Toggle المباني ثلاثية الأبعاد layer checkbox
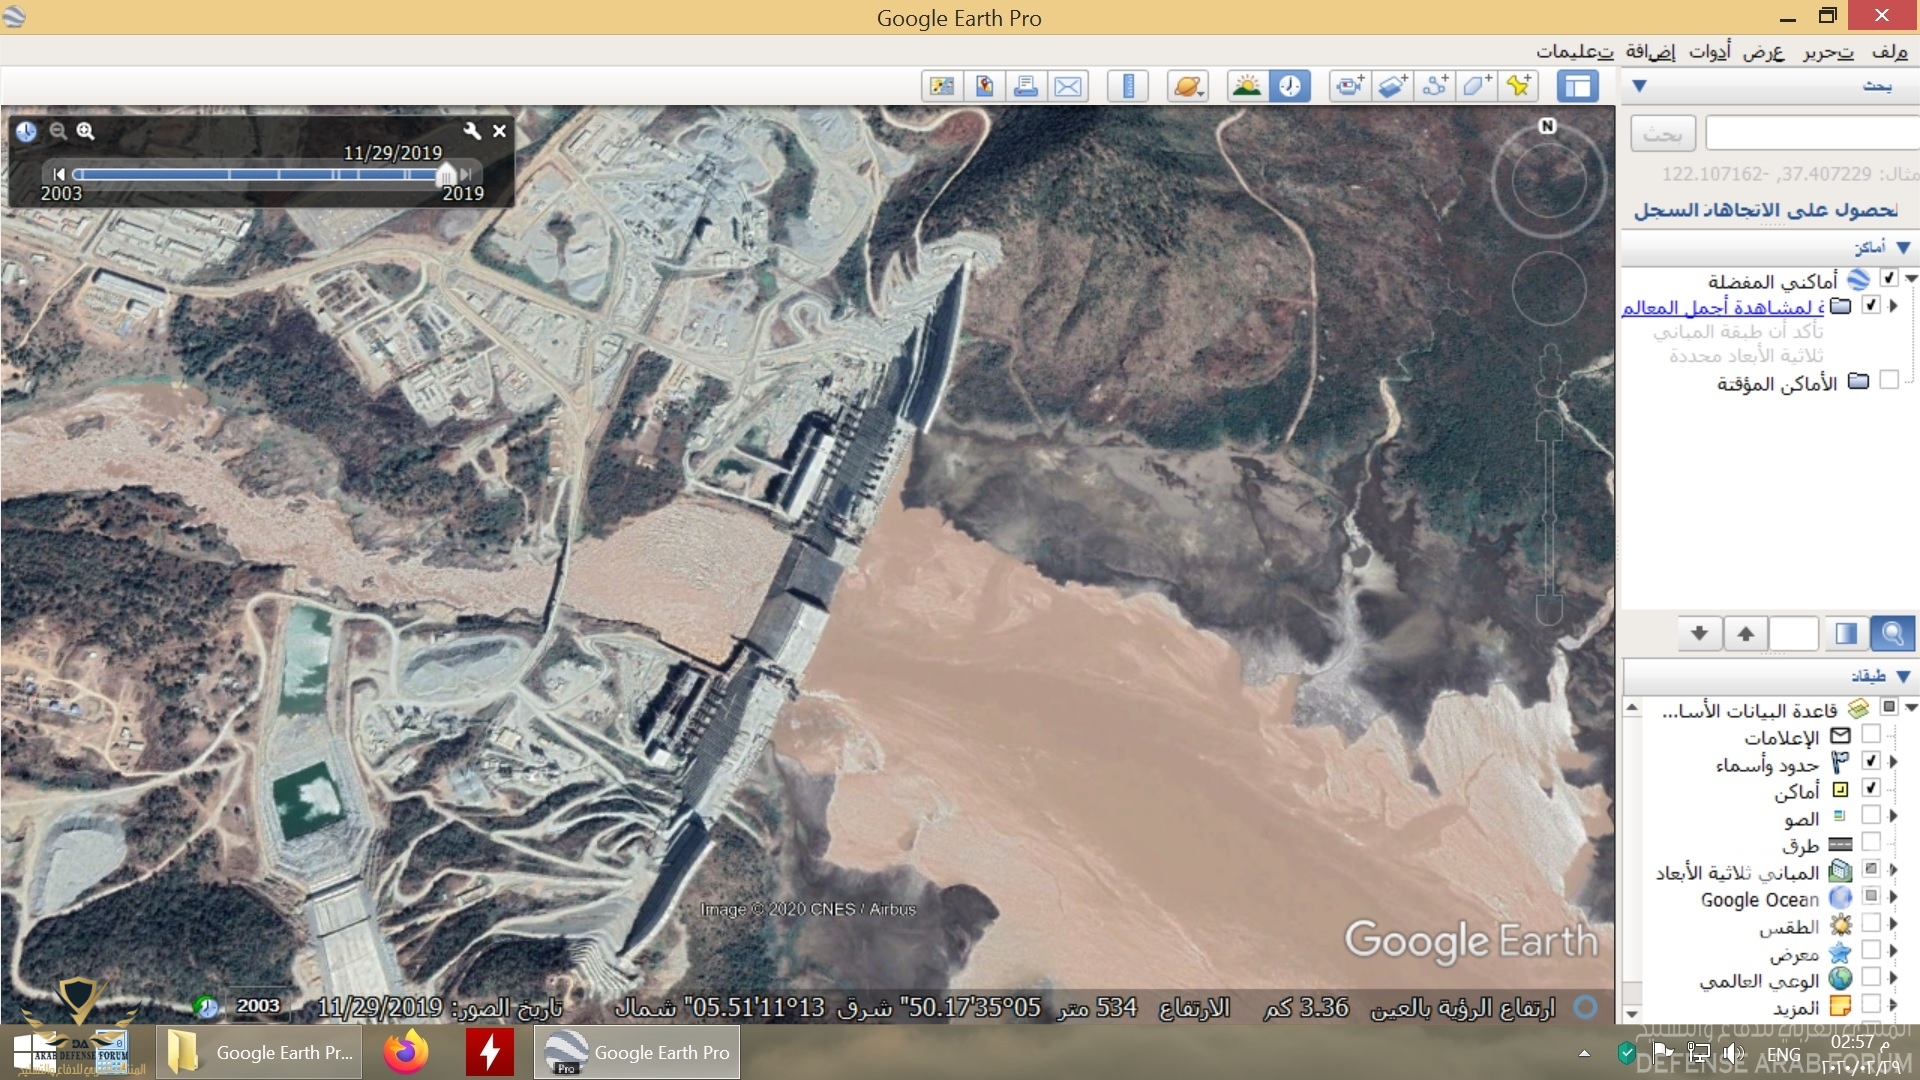This screenshot has height=1080, width=1920. point(1871,870)
